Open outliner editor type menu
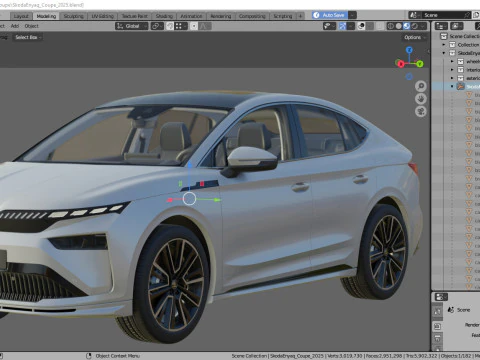Image resolution: width=480 pixels, height=360 pixels. coord(441,26)
